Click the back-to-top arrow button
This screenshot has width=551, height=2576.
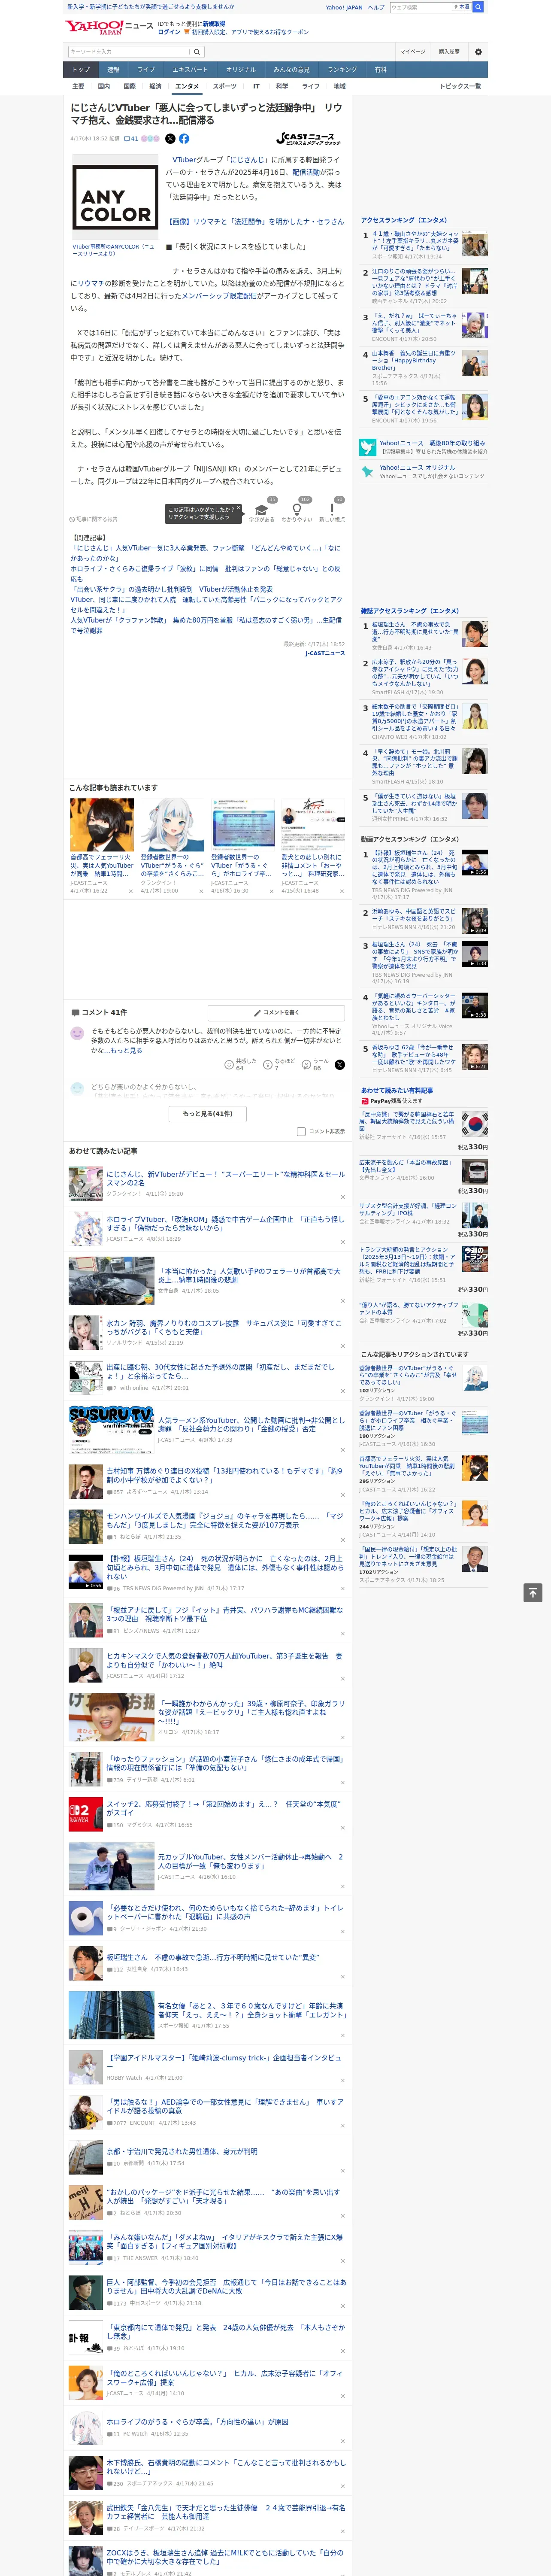[534, 1592]
